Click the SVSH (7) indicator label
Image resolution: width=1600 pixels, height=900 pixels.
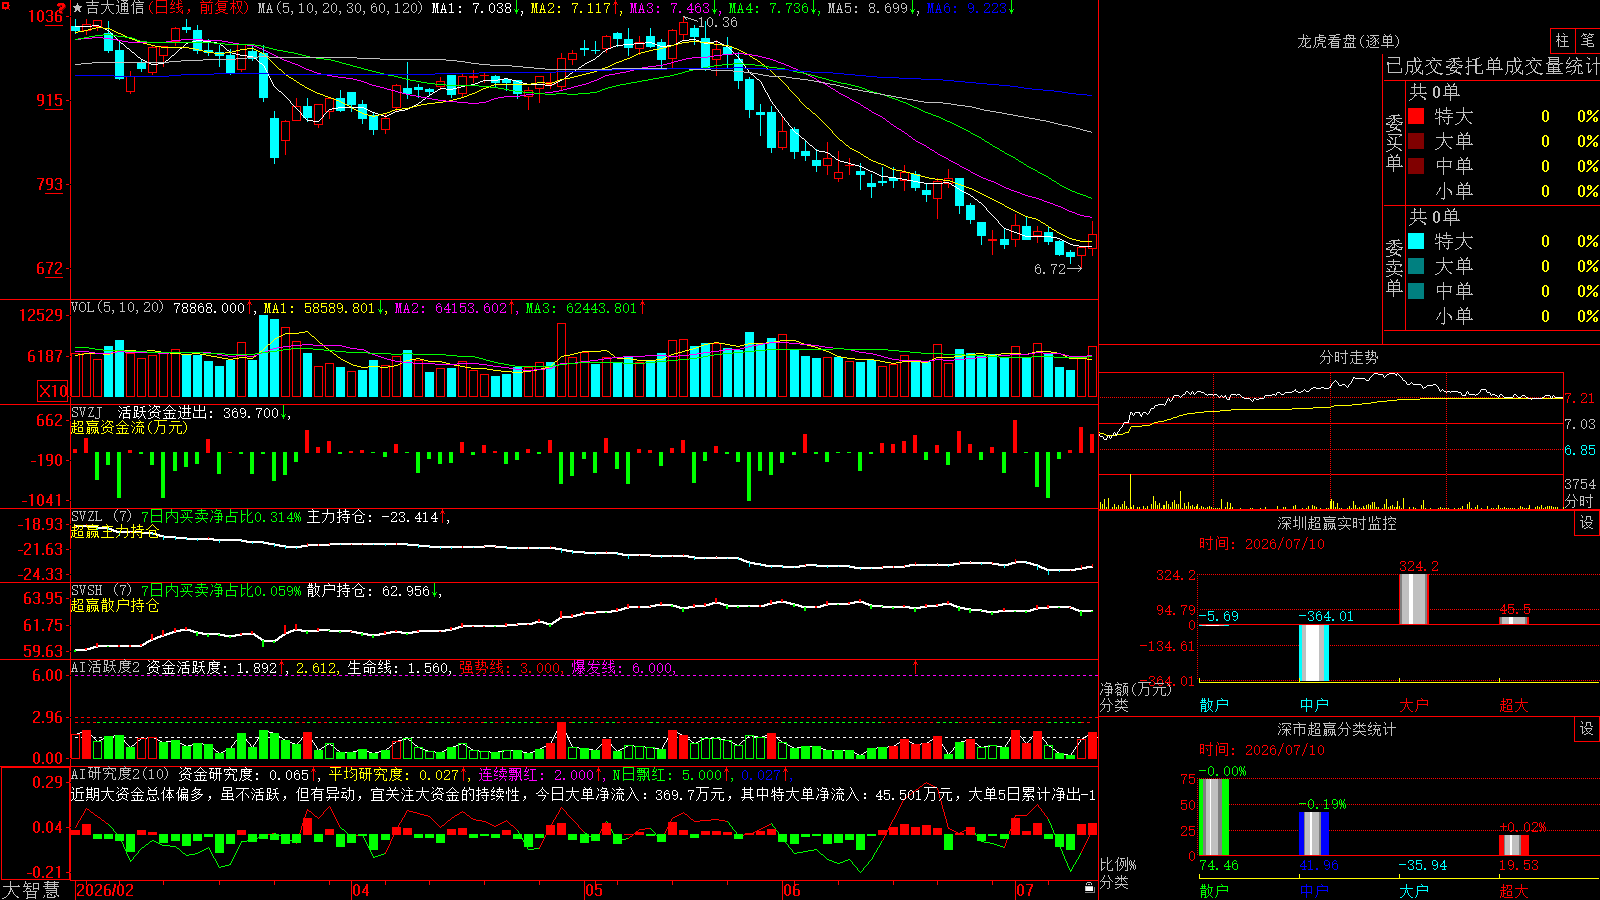pos(102,591)
